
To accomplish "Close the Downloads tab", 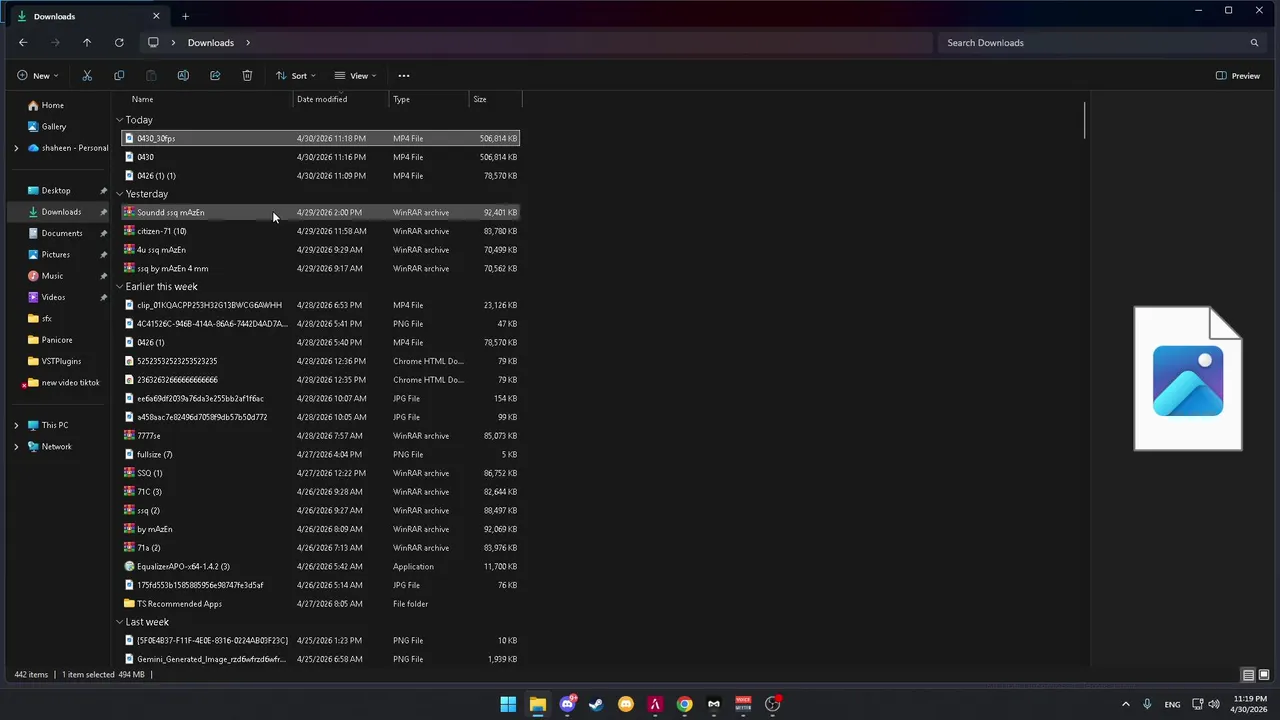I will (156, 16).
